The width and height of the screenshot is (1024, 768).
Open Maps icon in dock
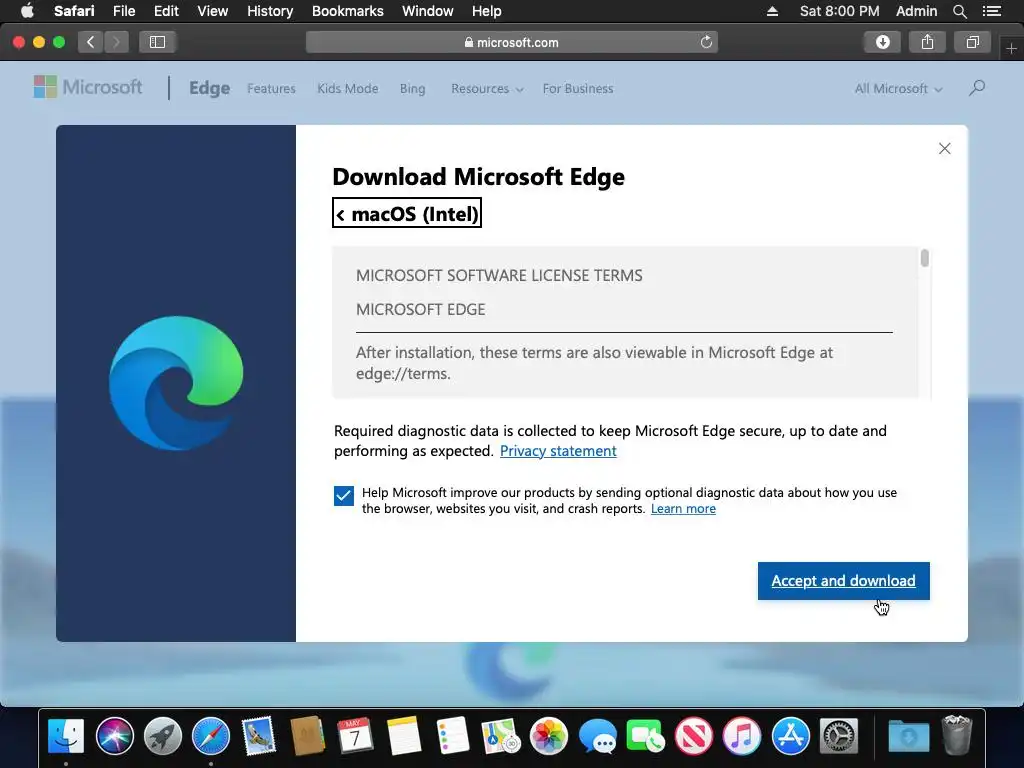point(500,735)
